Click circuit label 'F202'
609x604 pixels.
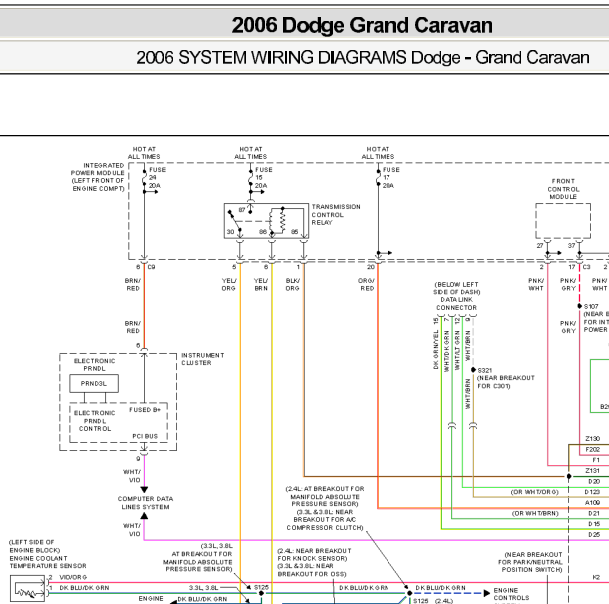[592, 449]
